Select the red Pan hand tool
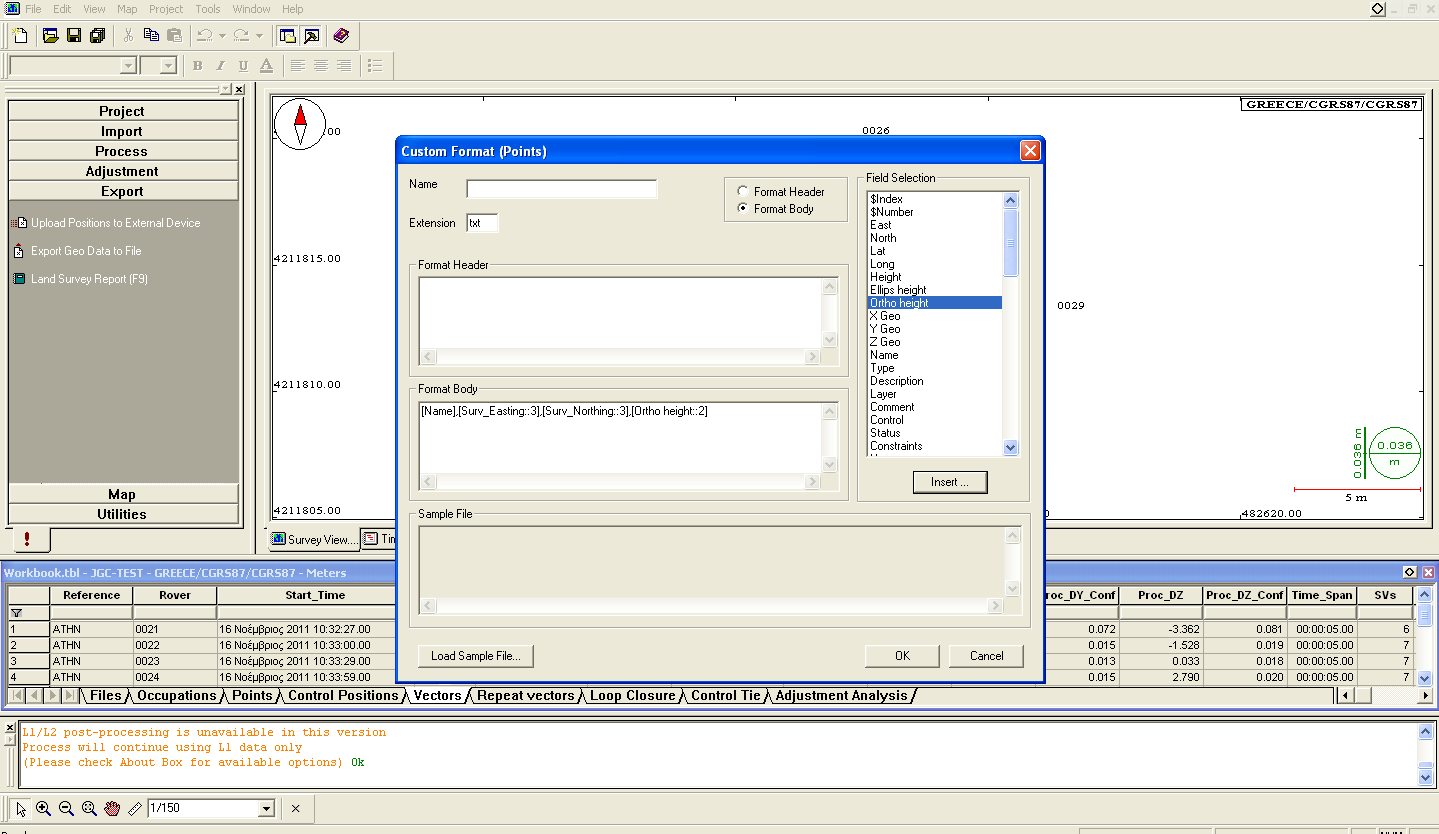This screenshot has width=1439, height=834. [113, 808]
